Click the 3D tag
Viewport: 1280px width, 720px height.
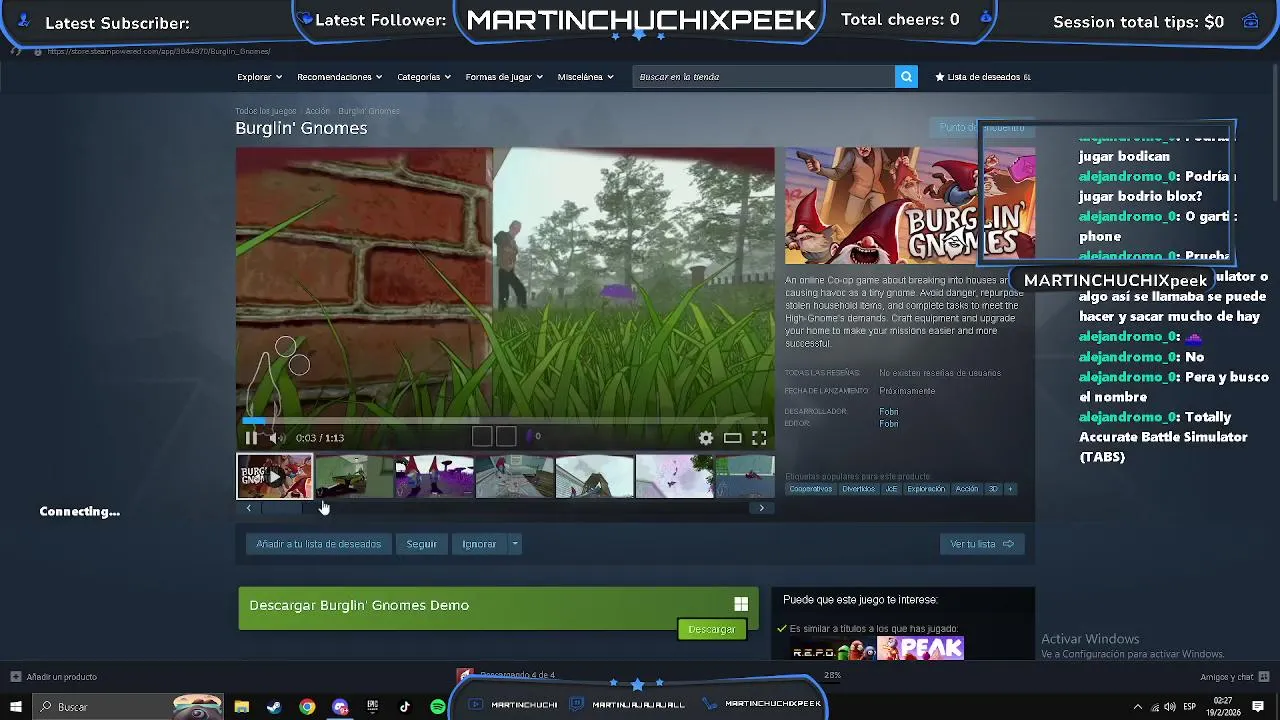coord(993,489)
